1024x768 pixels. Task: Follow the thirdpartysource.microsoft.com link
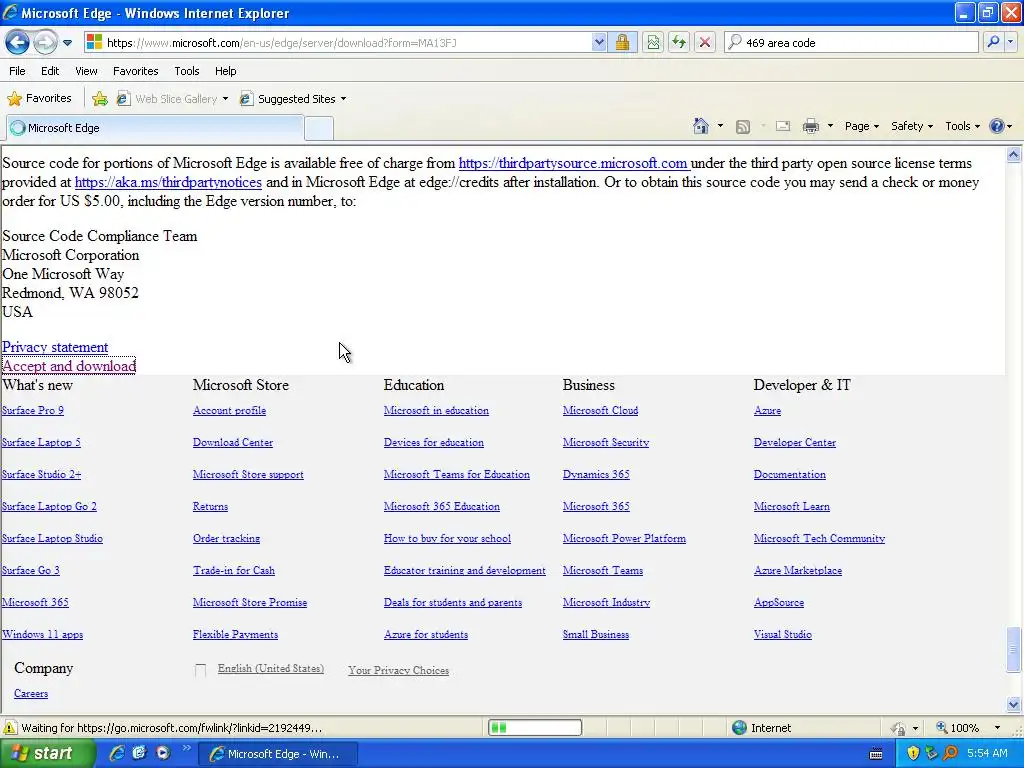tap(573, 163)
